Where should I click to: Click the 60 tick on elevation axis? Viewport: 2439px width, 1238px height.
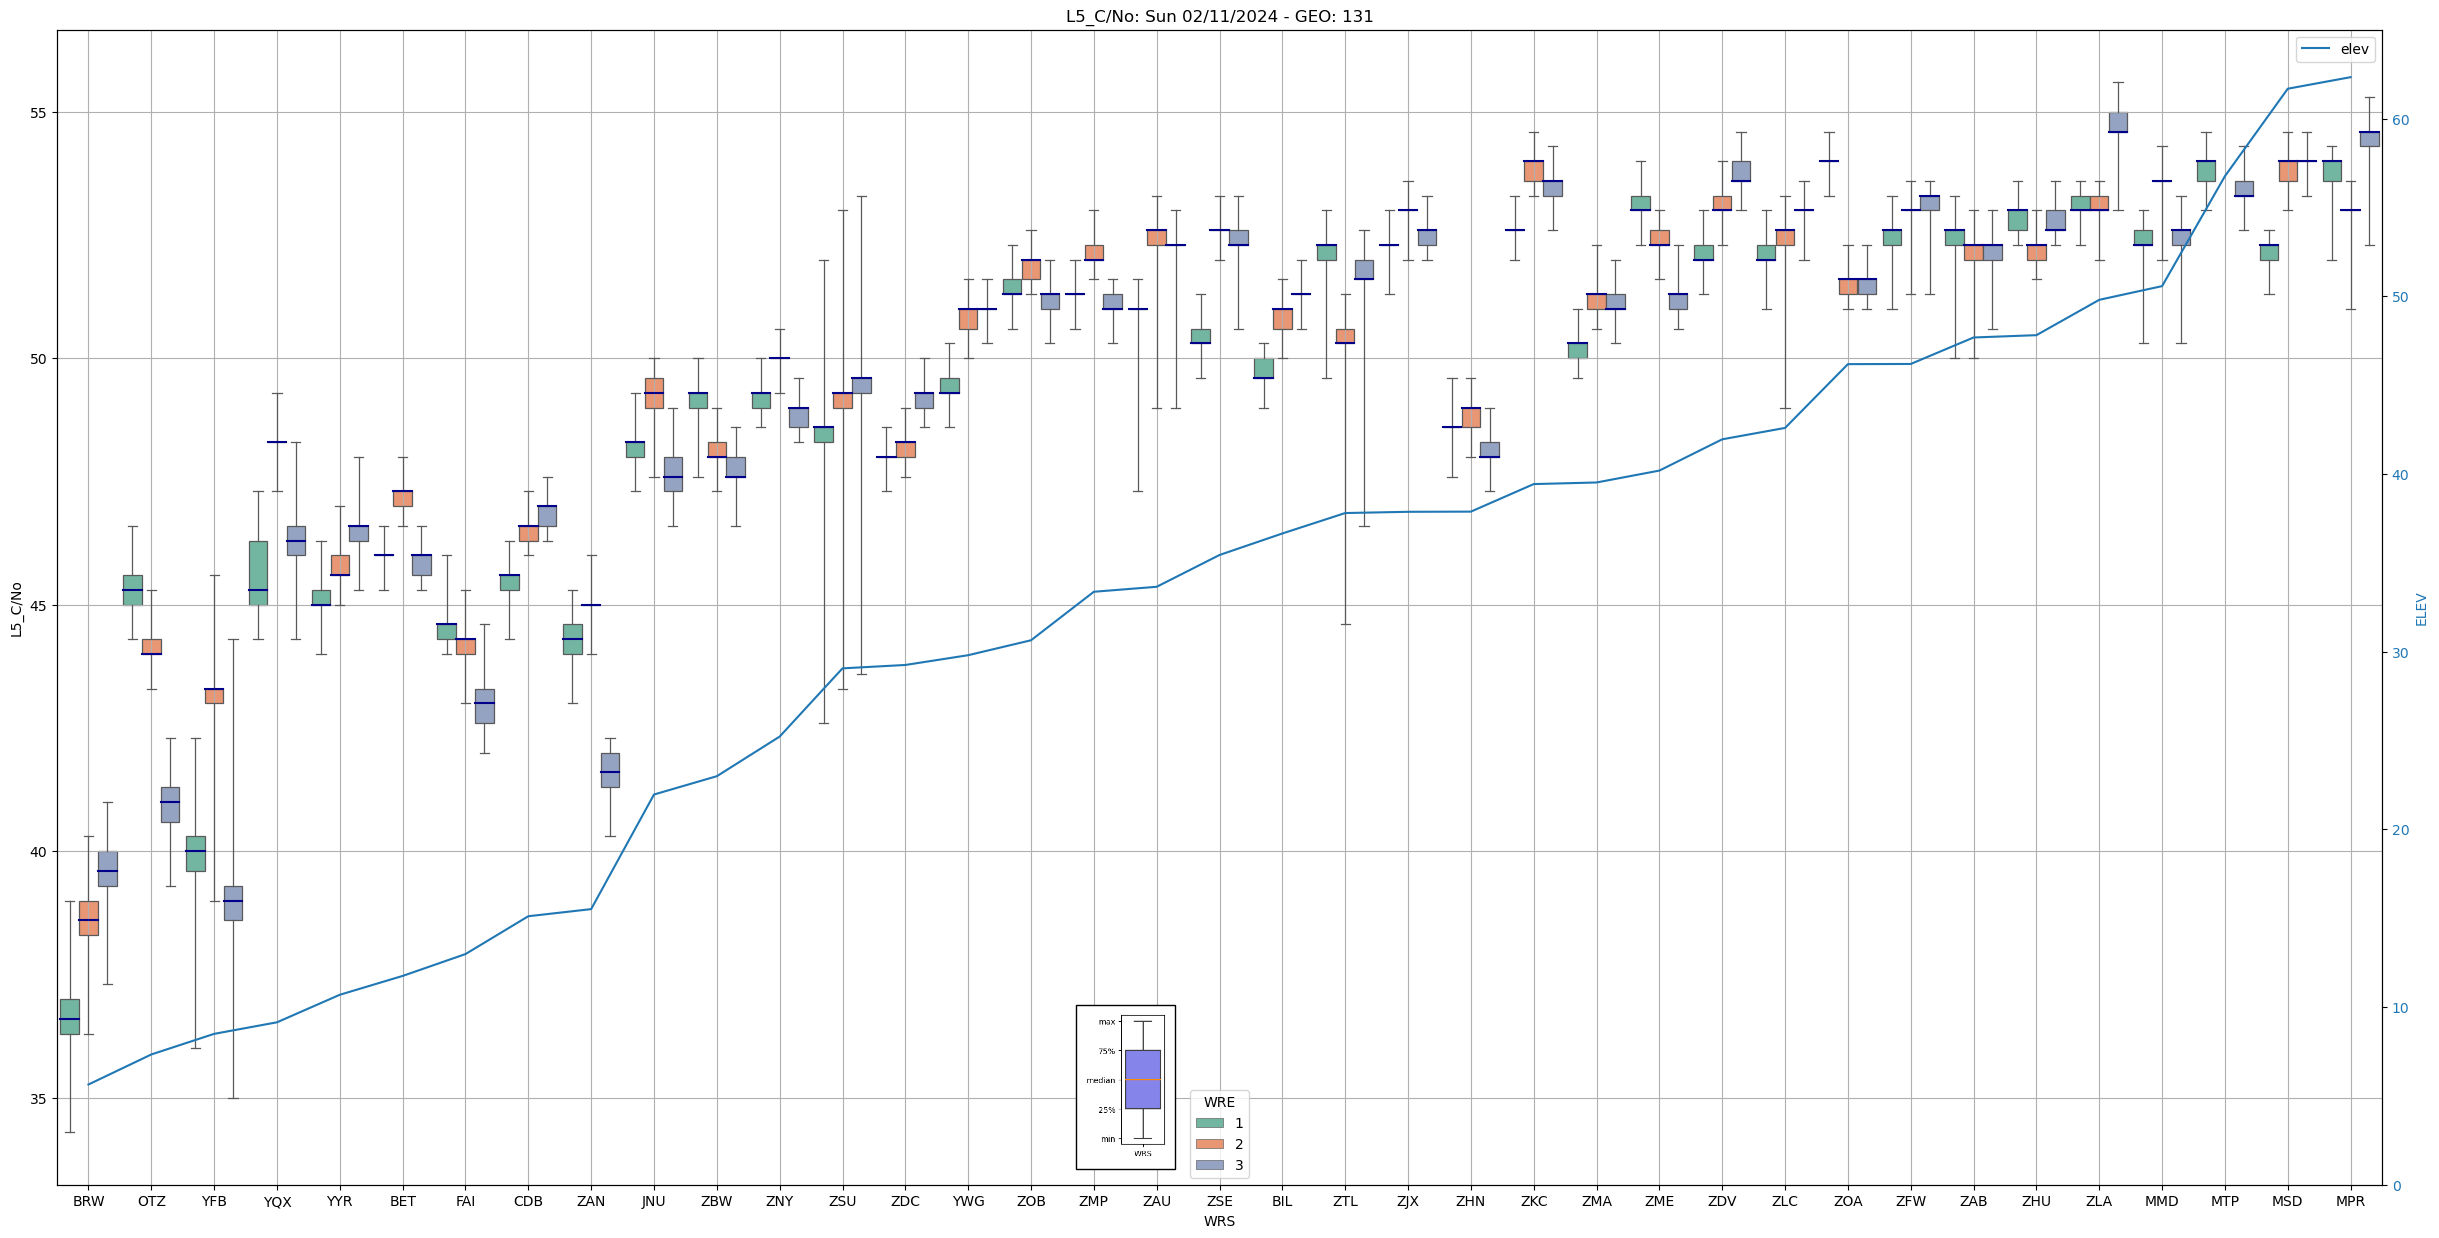[2399, 120]
